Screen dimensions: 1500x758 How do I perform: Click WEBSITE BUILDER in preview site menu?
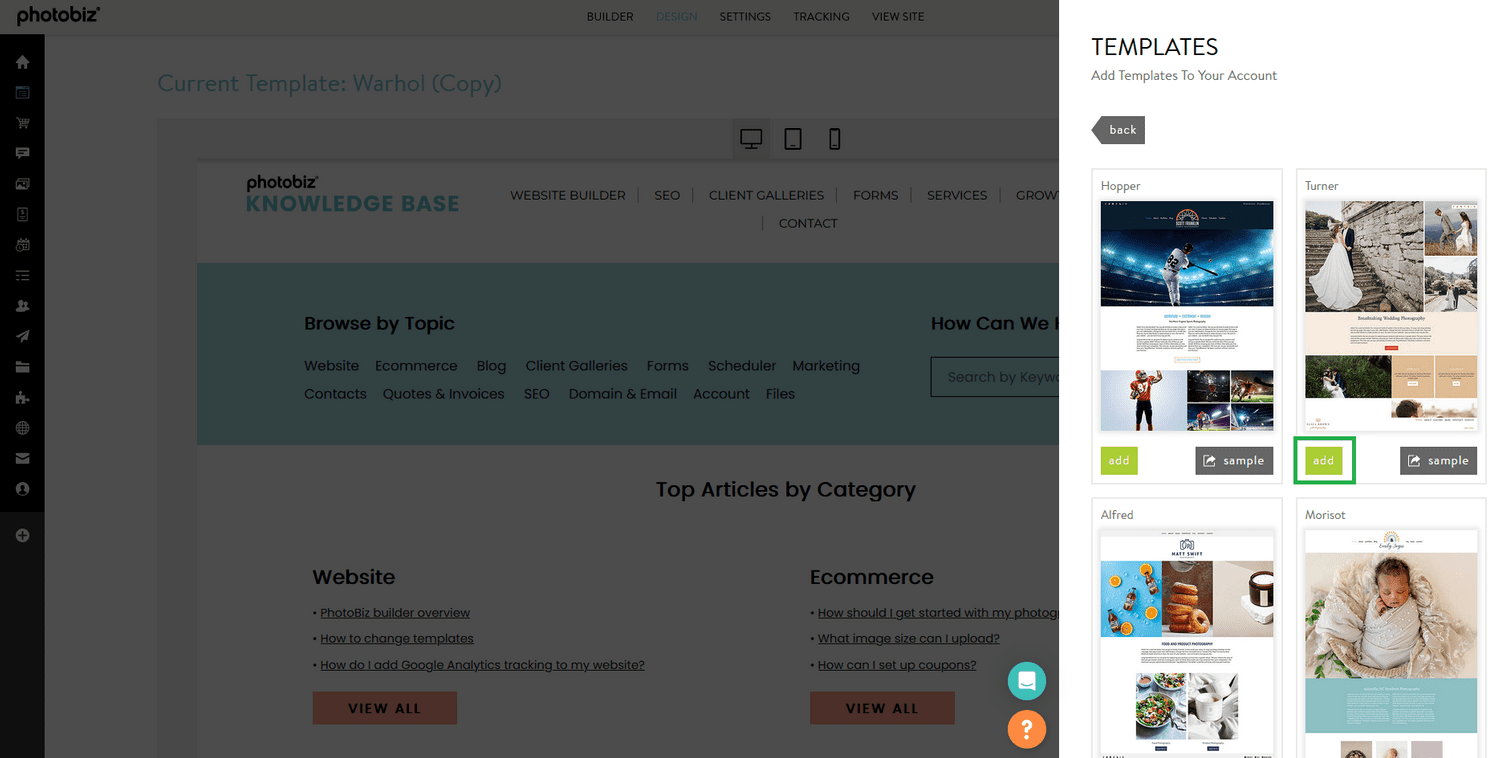(x=568, y=195)
